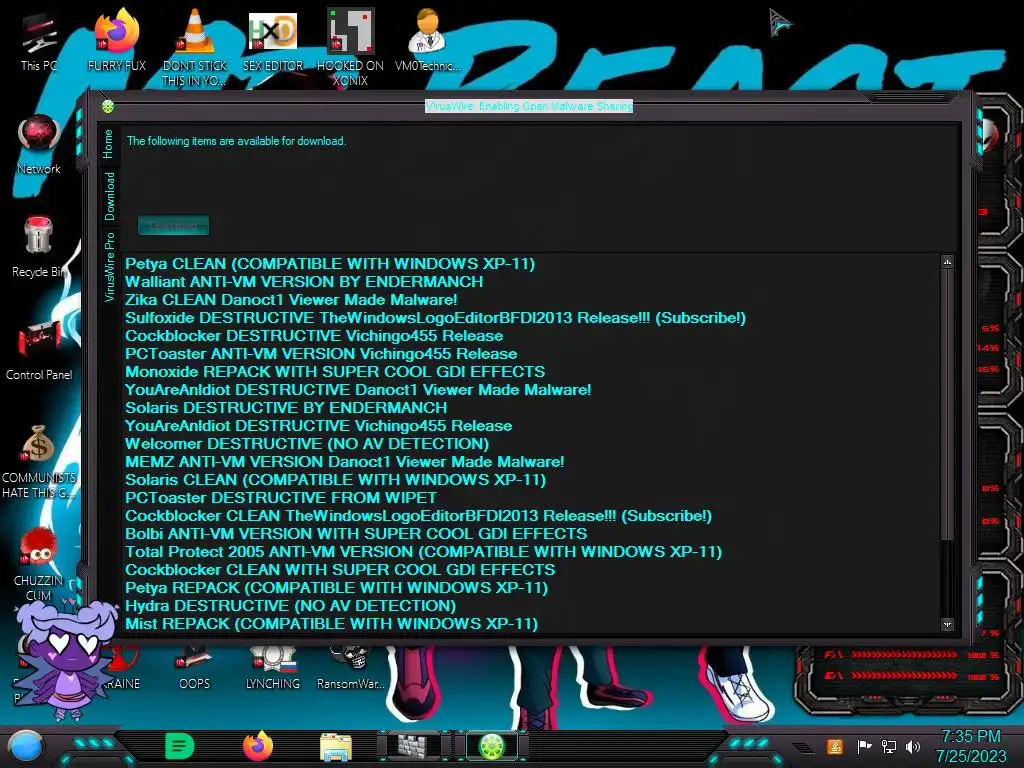
Task: Select Solaris DESTRUCTIVE BY ENDERMANCH
Action: click(286, 408)
